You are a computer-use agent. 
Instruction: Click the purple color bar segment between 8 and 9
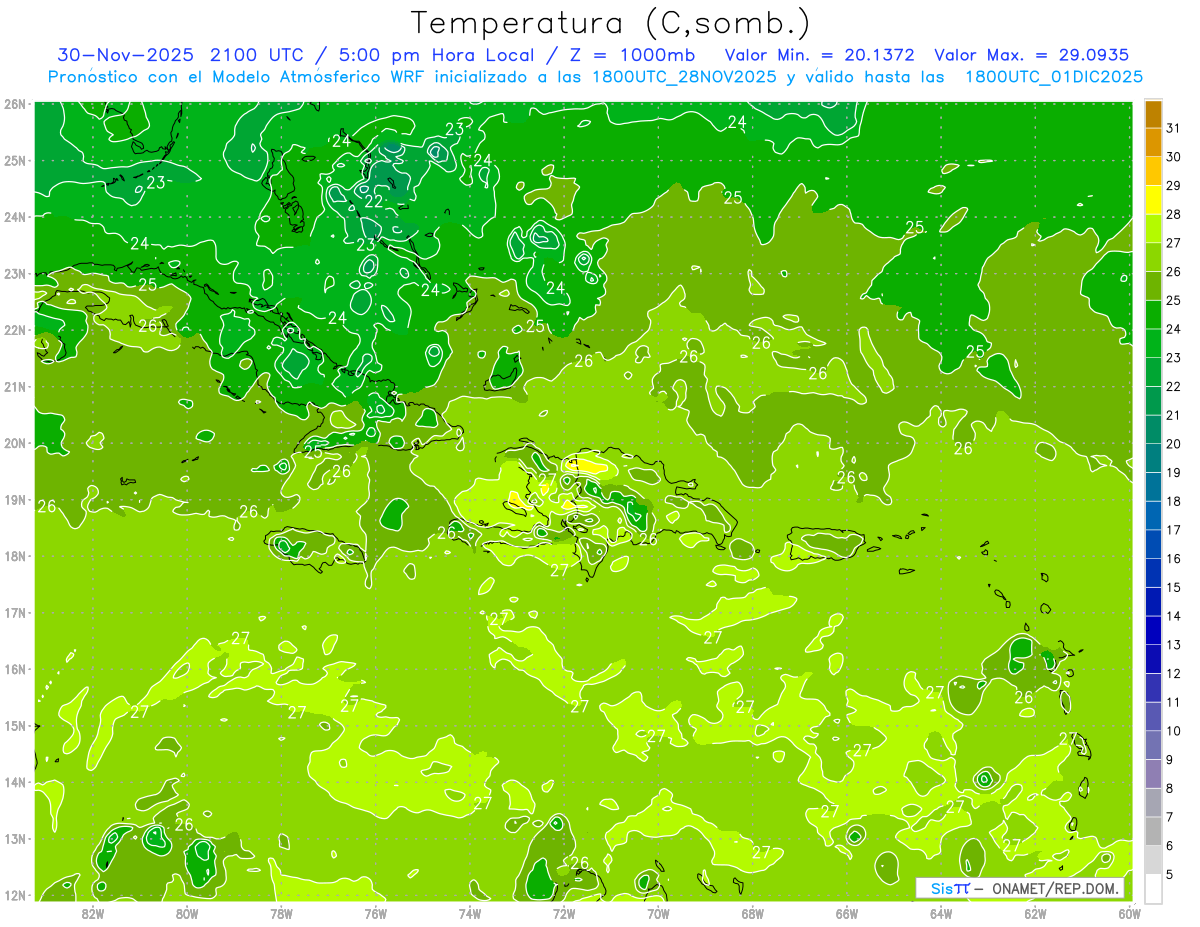pyautogui.click(x=1153, y=772)
